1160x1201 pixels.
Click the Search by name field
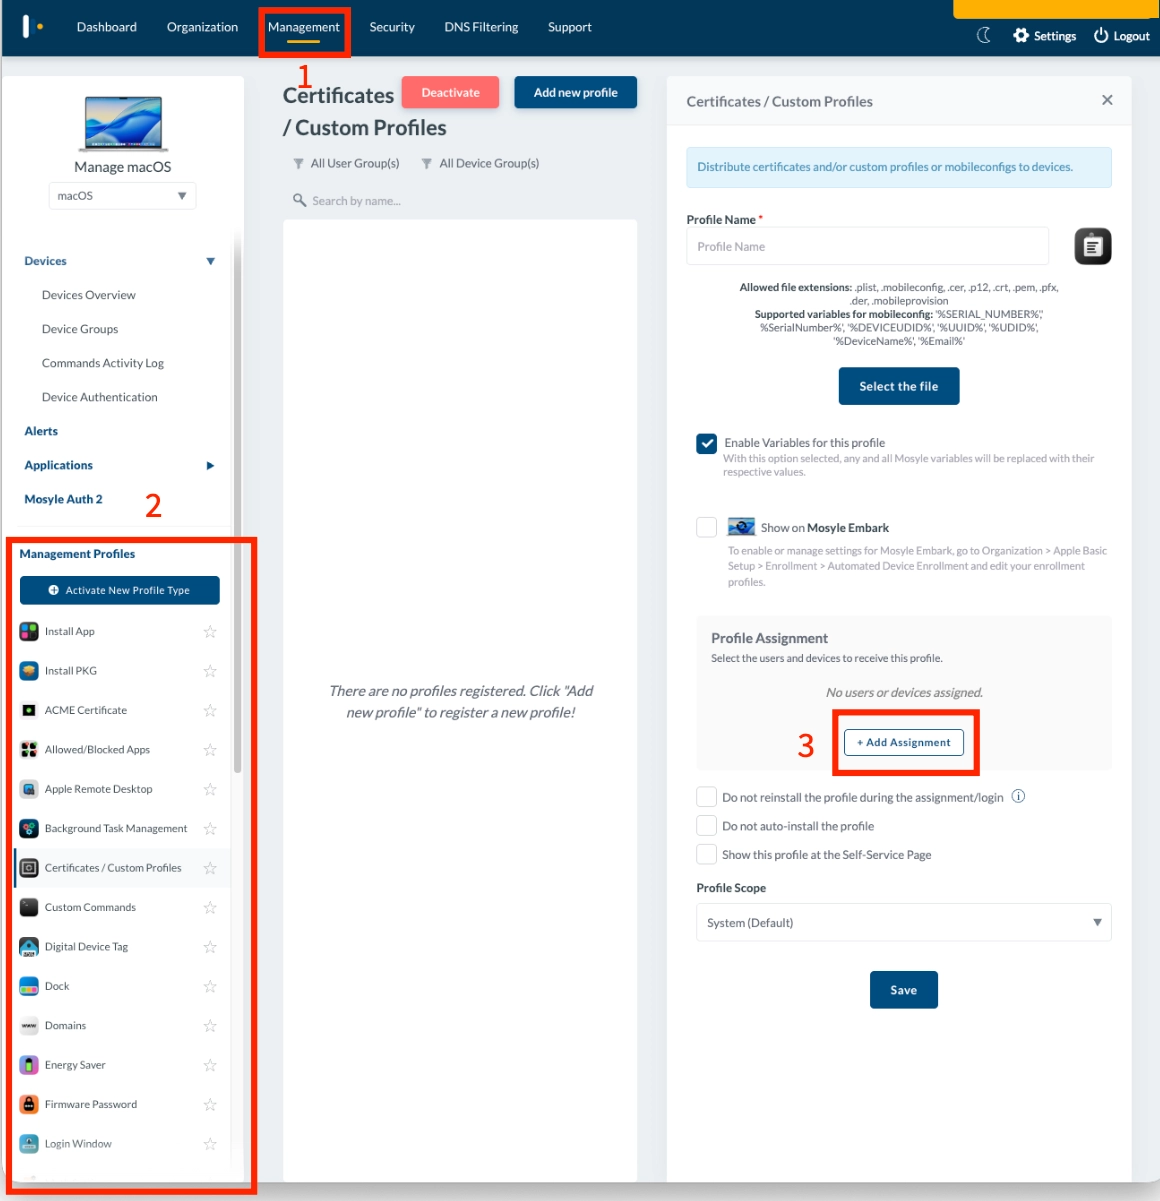click(462, 200)
